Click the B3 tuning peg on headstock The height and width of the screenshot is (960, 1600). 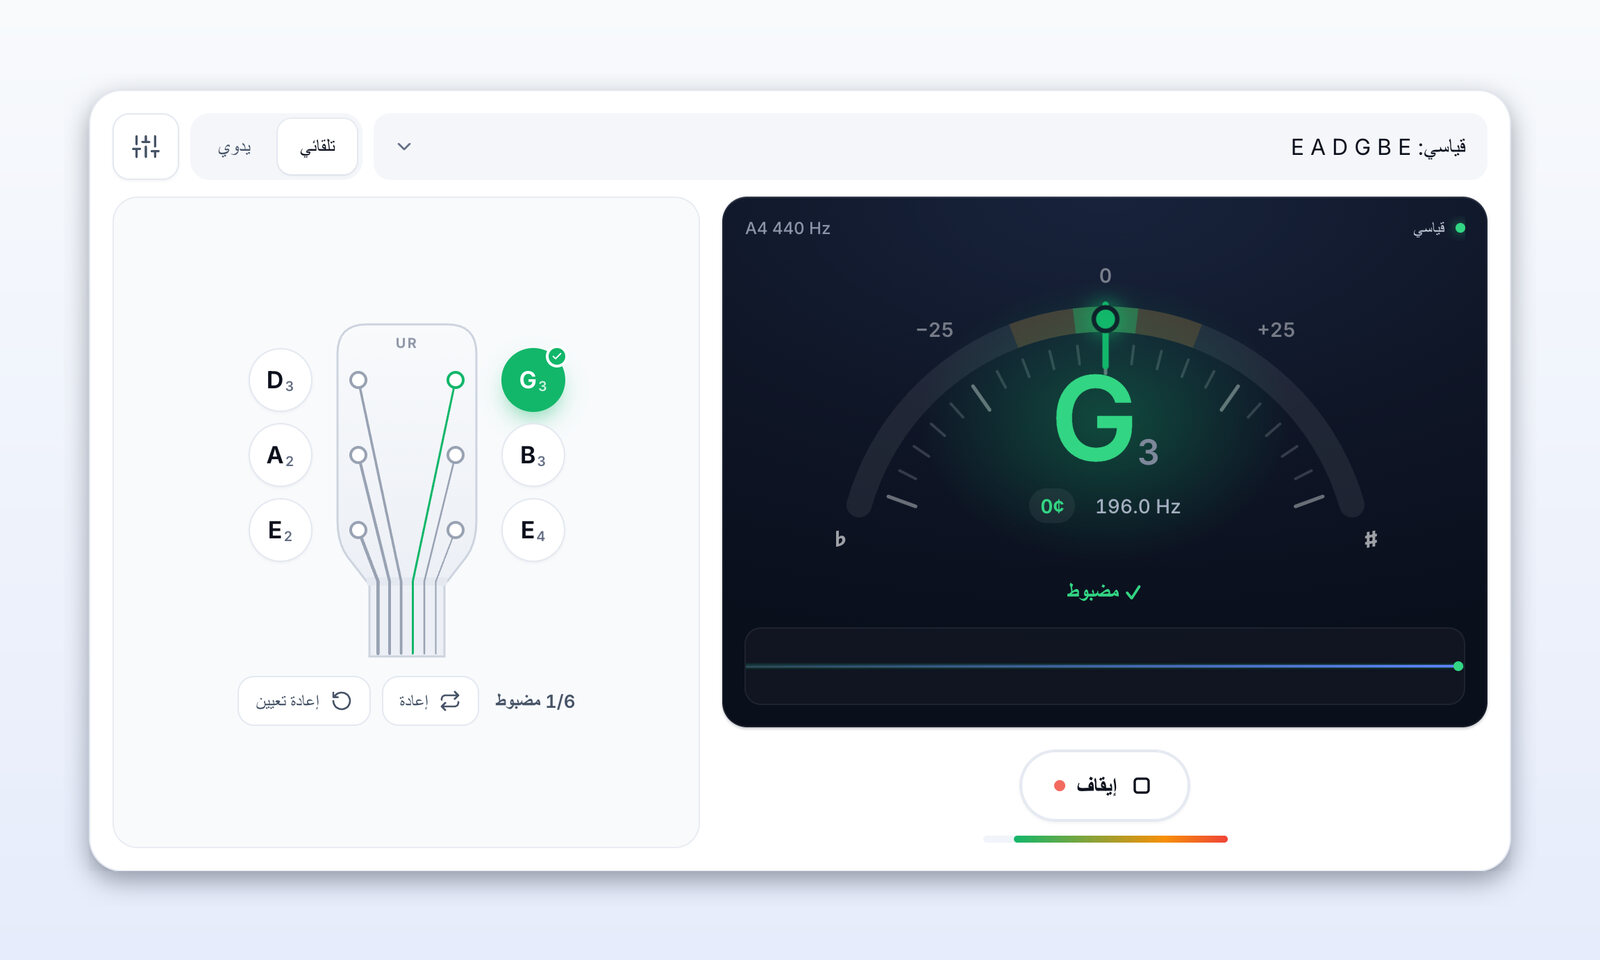click(x=455, y=455)
